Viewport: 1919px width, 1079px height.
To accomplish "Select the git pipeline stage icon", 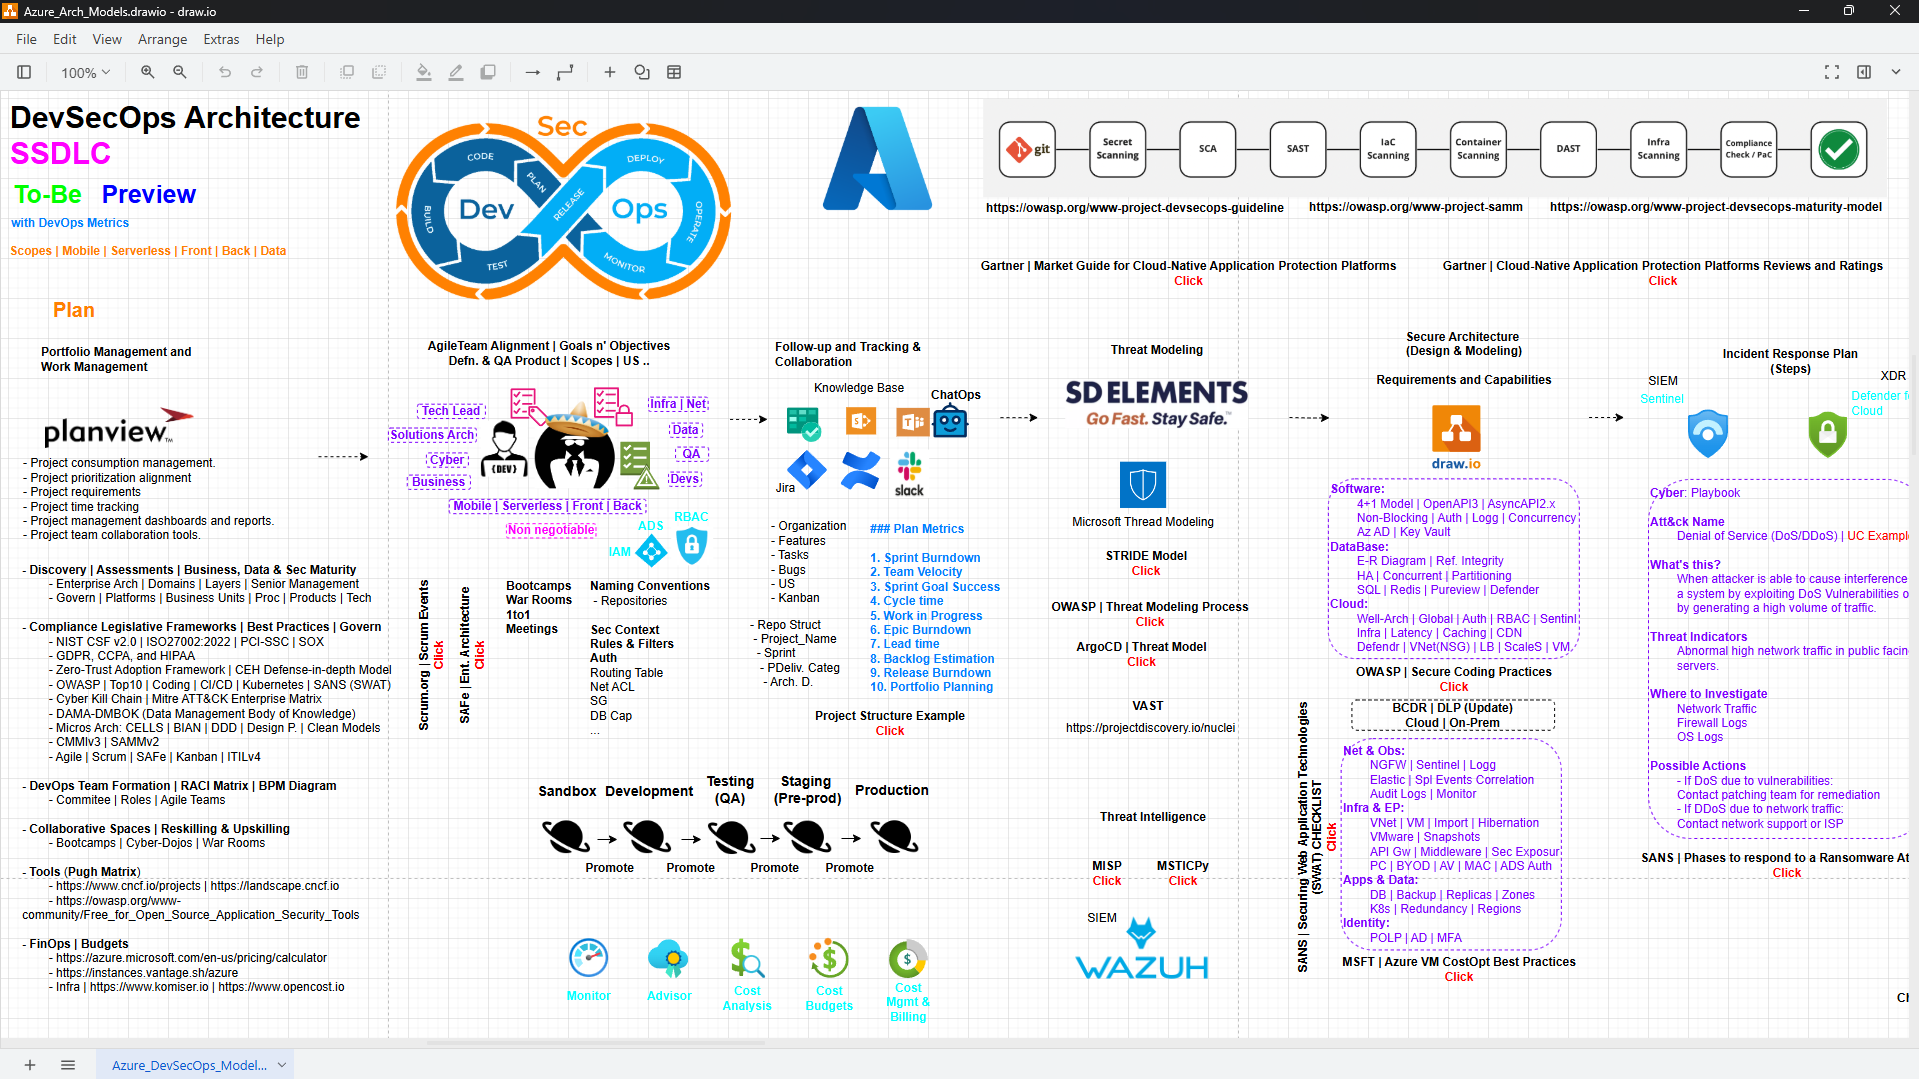I will pos(1027,149).
